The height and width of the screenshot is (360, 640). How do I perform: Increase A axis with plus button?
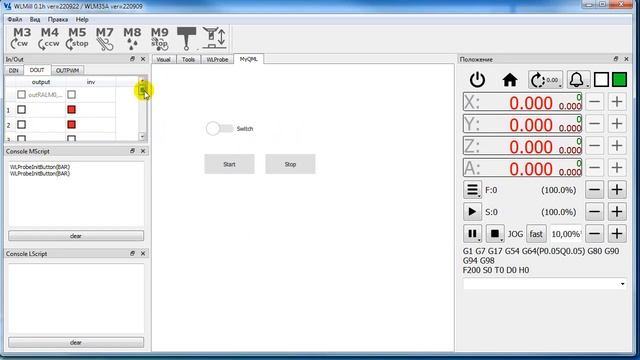(x=617, y=168)
